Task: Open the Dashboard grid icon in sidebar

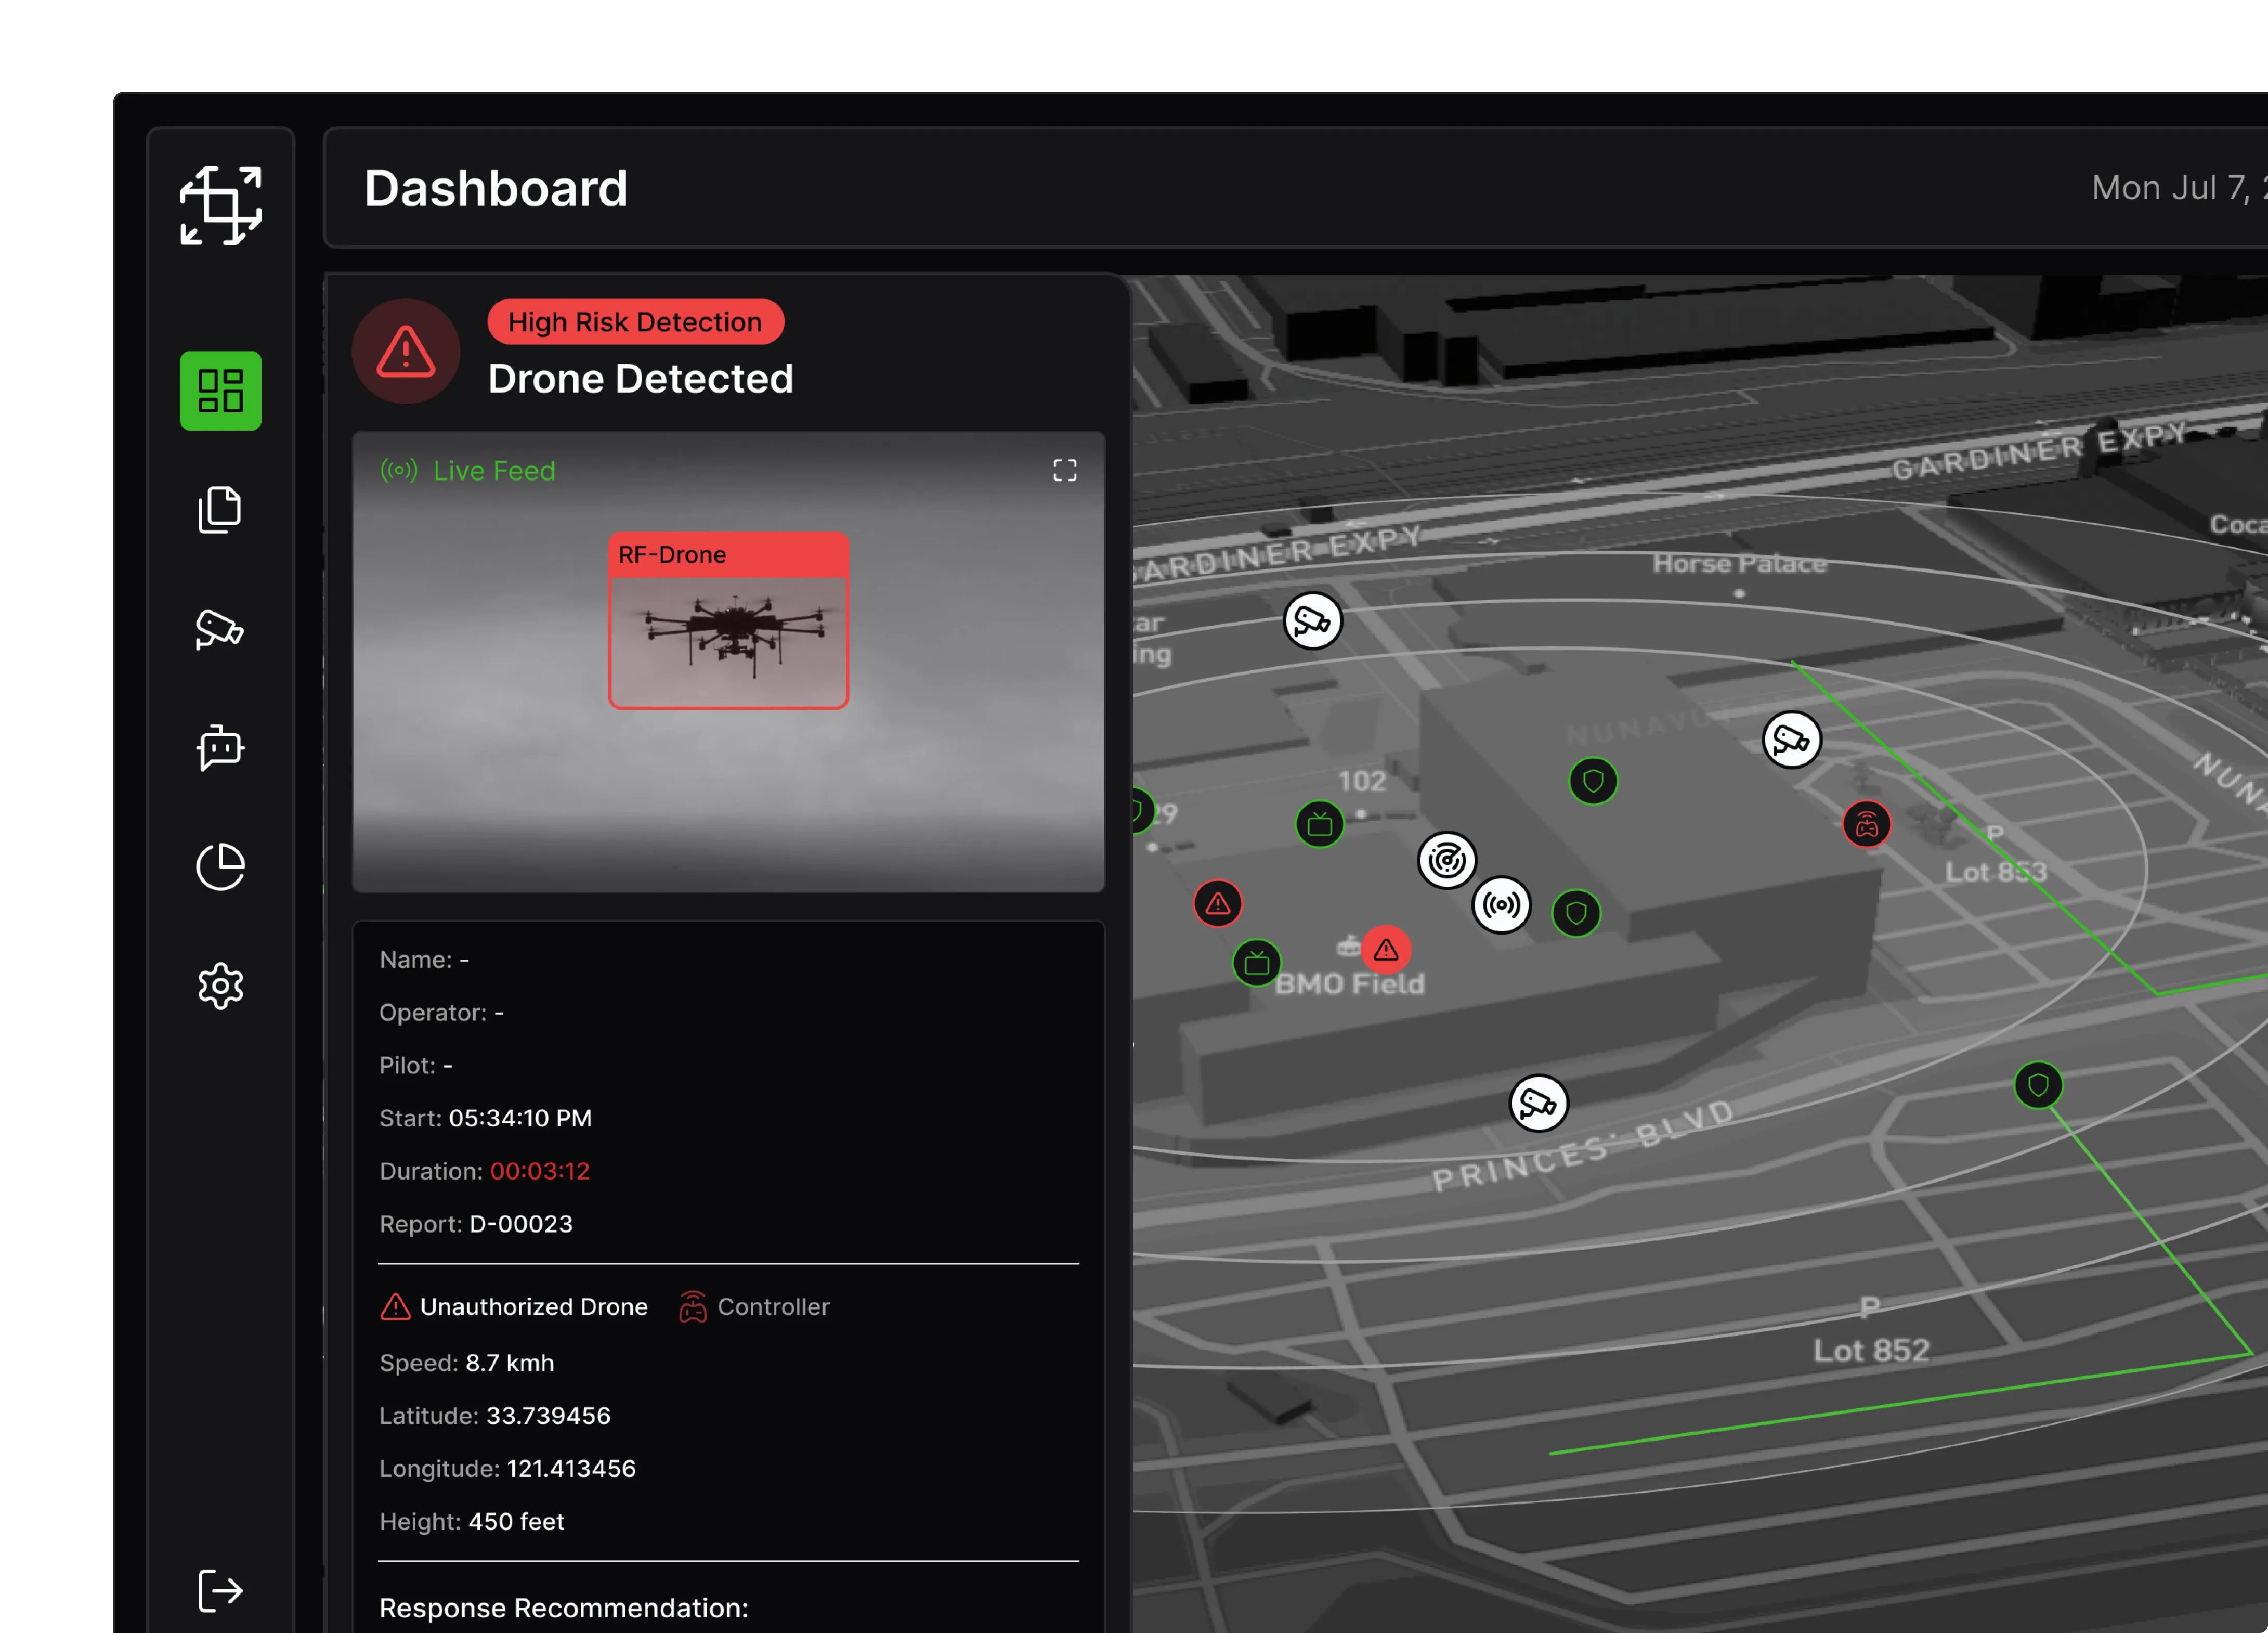Action: [220, 391]
